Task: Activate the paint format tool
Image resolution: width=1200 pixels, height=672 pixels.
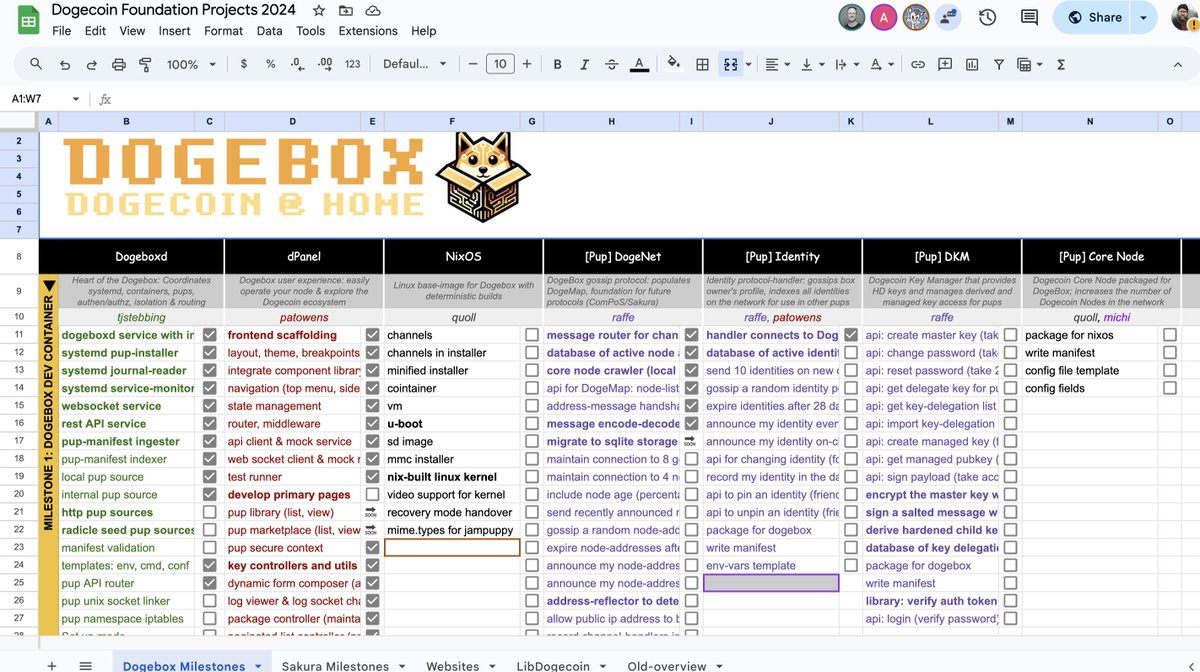Action: [145, 64]
